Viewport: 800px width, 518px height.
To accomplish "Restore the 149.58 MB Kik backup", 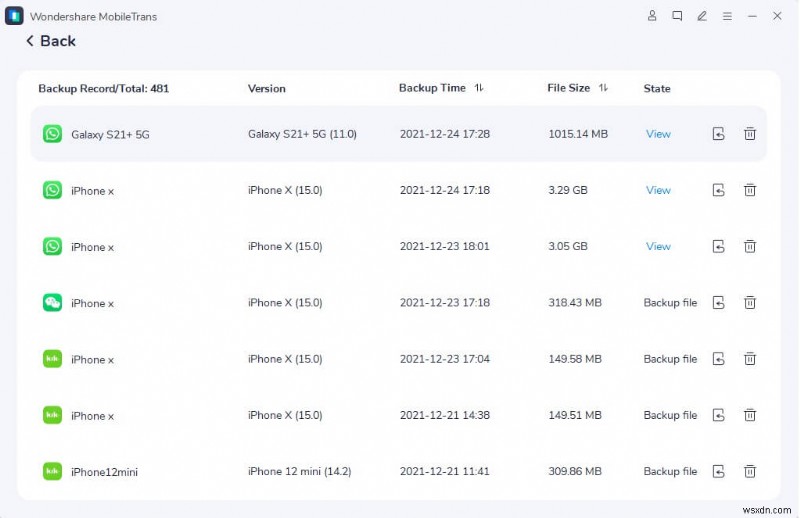I will click(718, 359).
